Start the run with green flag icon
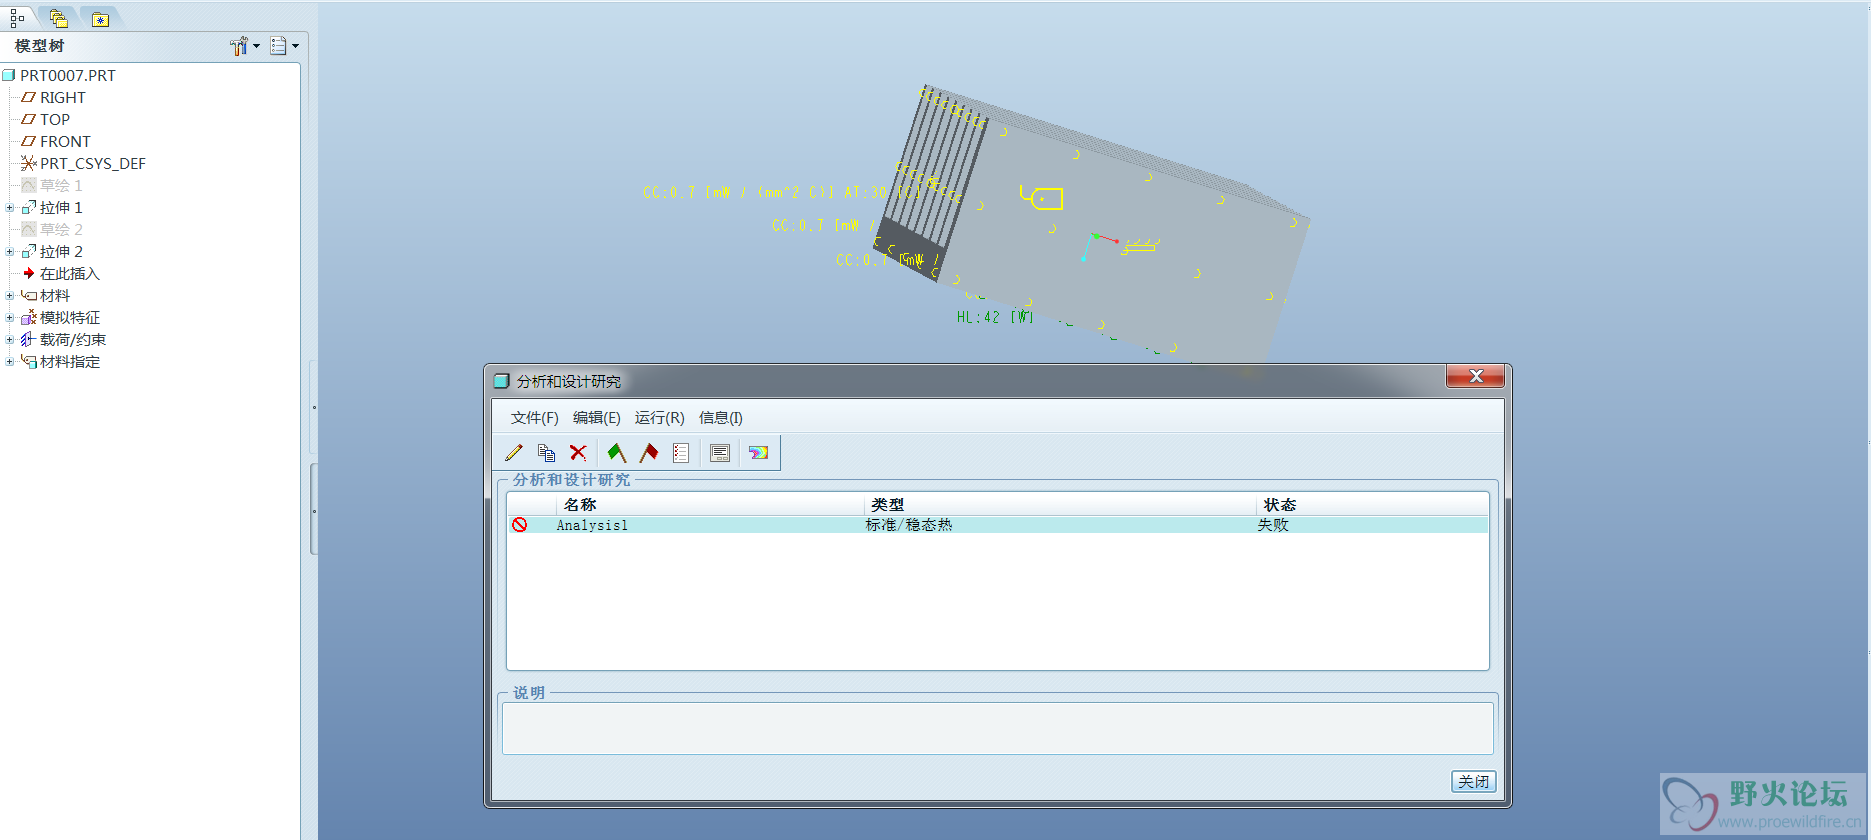The width and height of the screenshot is (1871, 840). click(x=617, y=453)
